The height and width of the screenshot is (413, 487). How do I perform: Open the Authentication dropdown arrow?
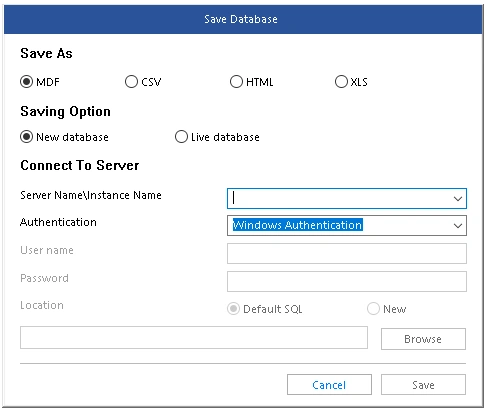pos(458,226)
